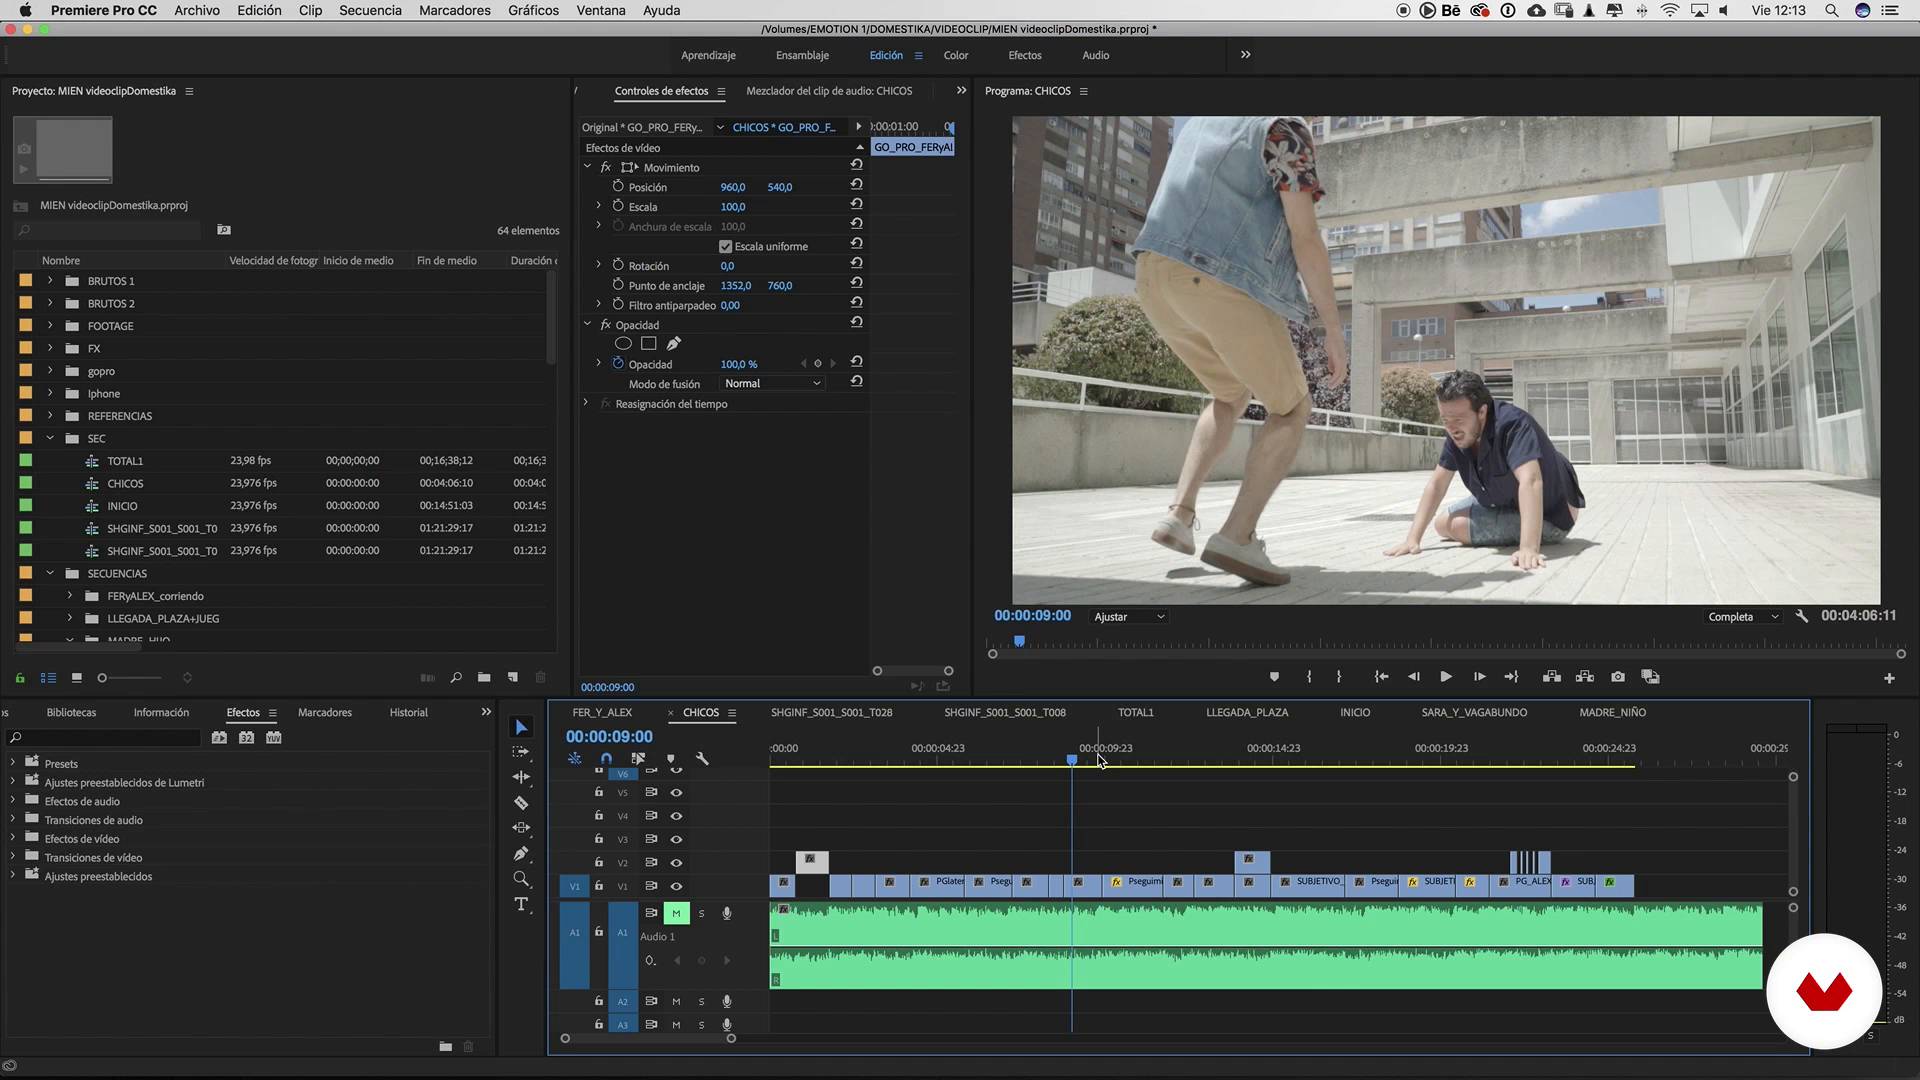Expand Reasignación del tiempo effect
The width and height of the screenshot is (1920, 1080).
point(586,403)
